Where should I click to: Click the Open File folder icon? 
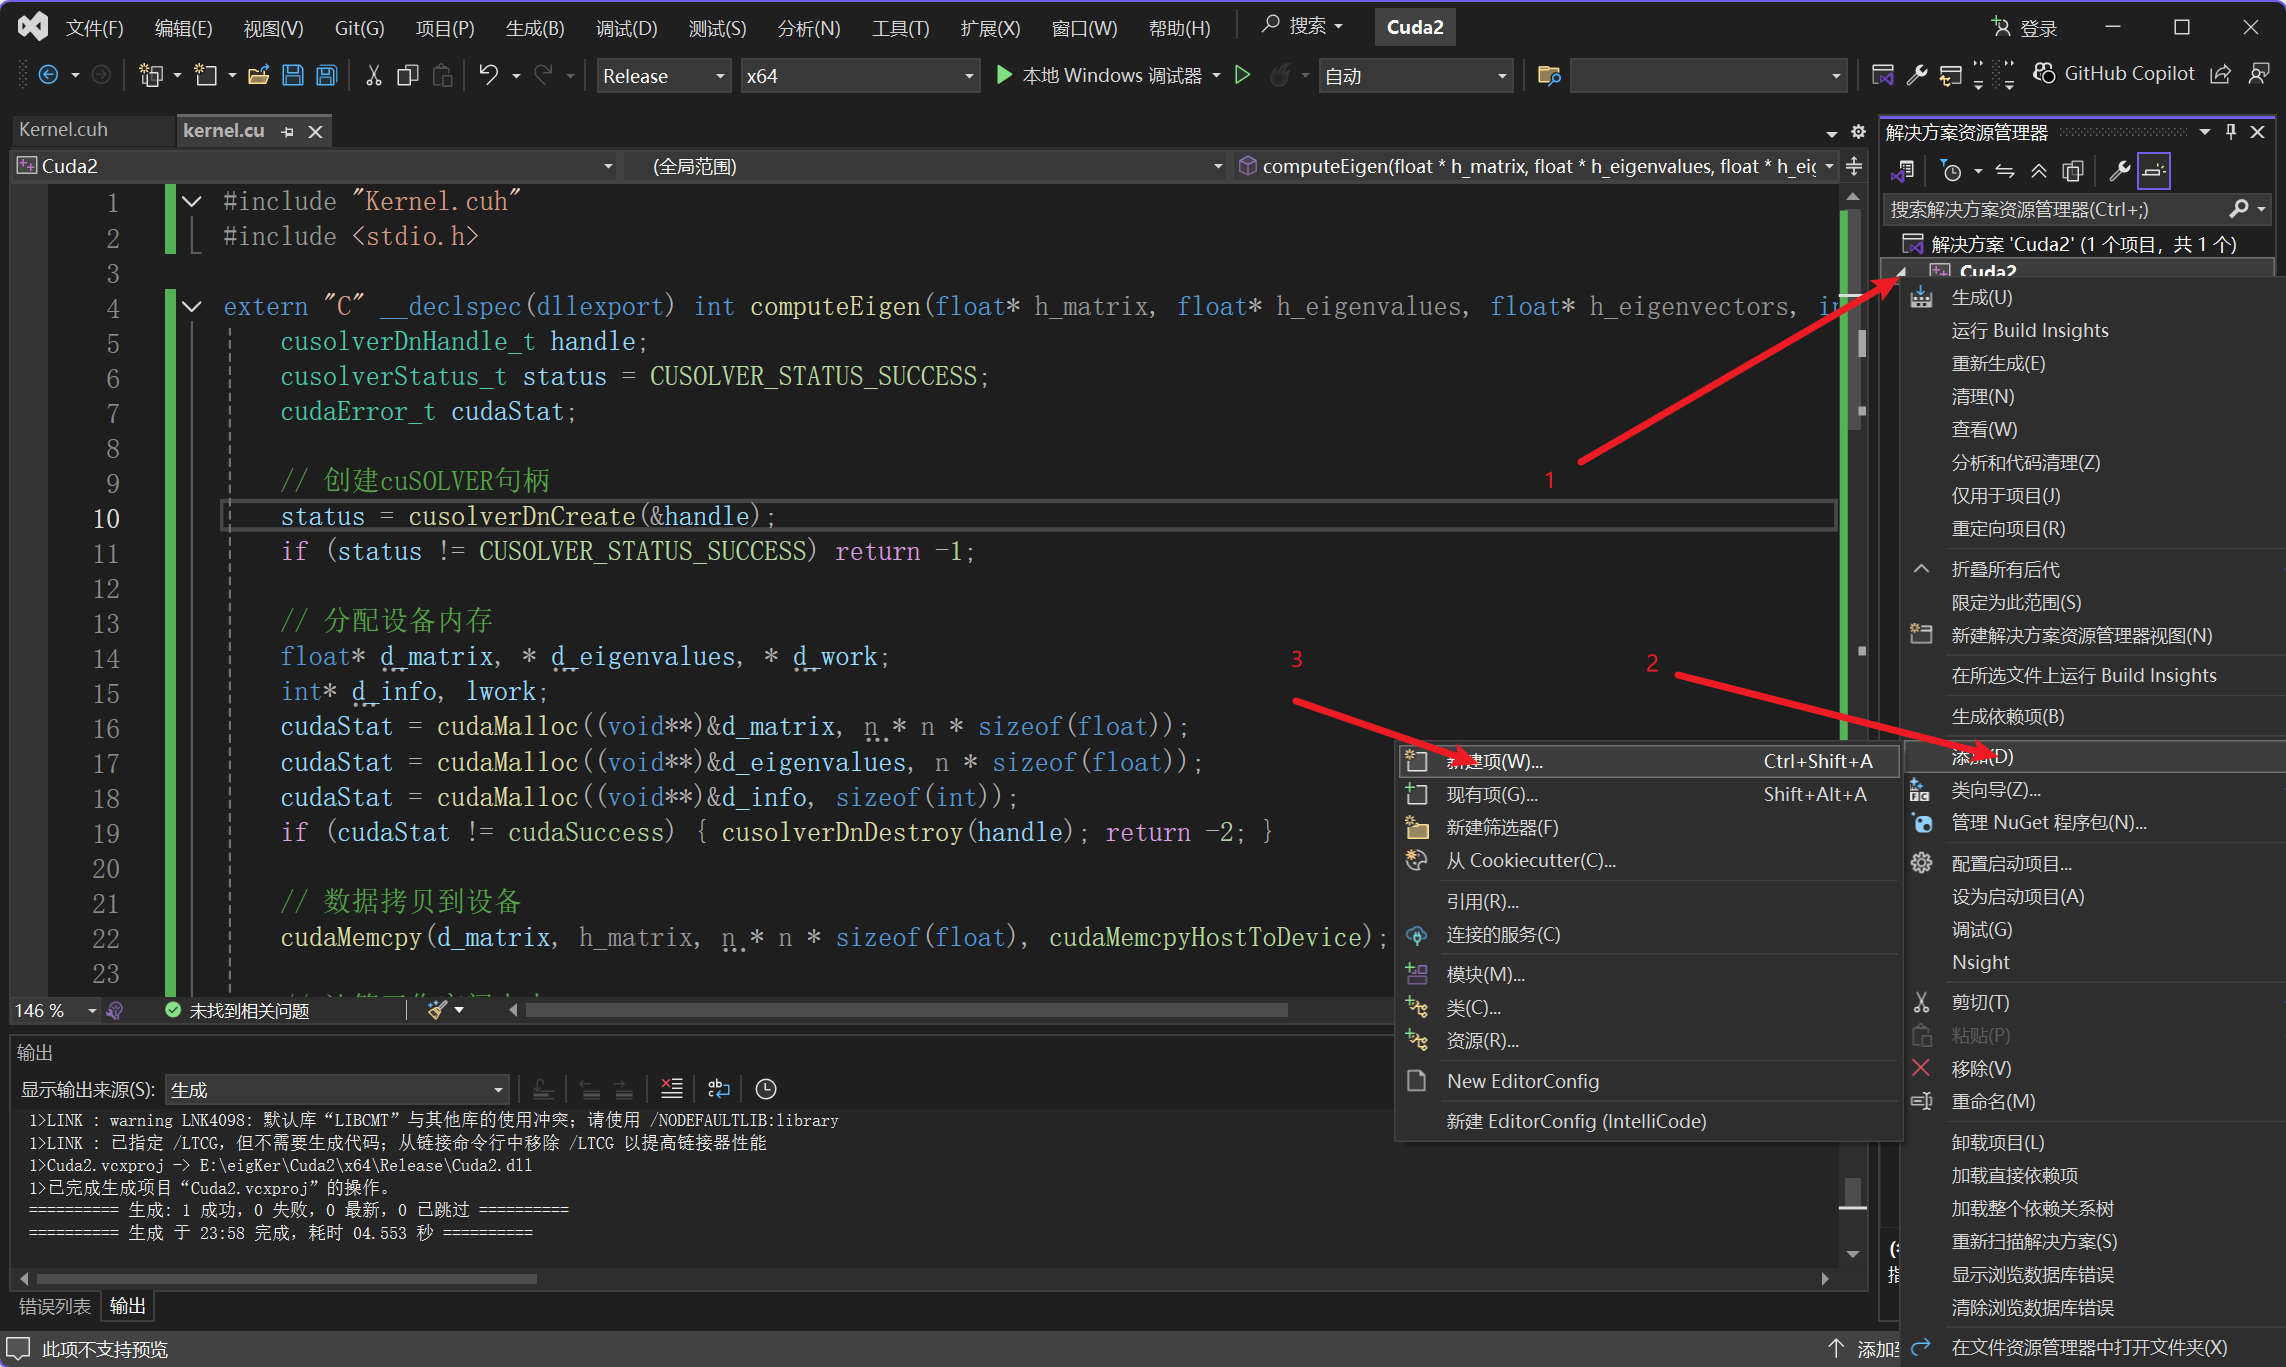coord(258,75)
